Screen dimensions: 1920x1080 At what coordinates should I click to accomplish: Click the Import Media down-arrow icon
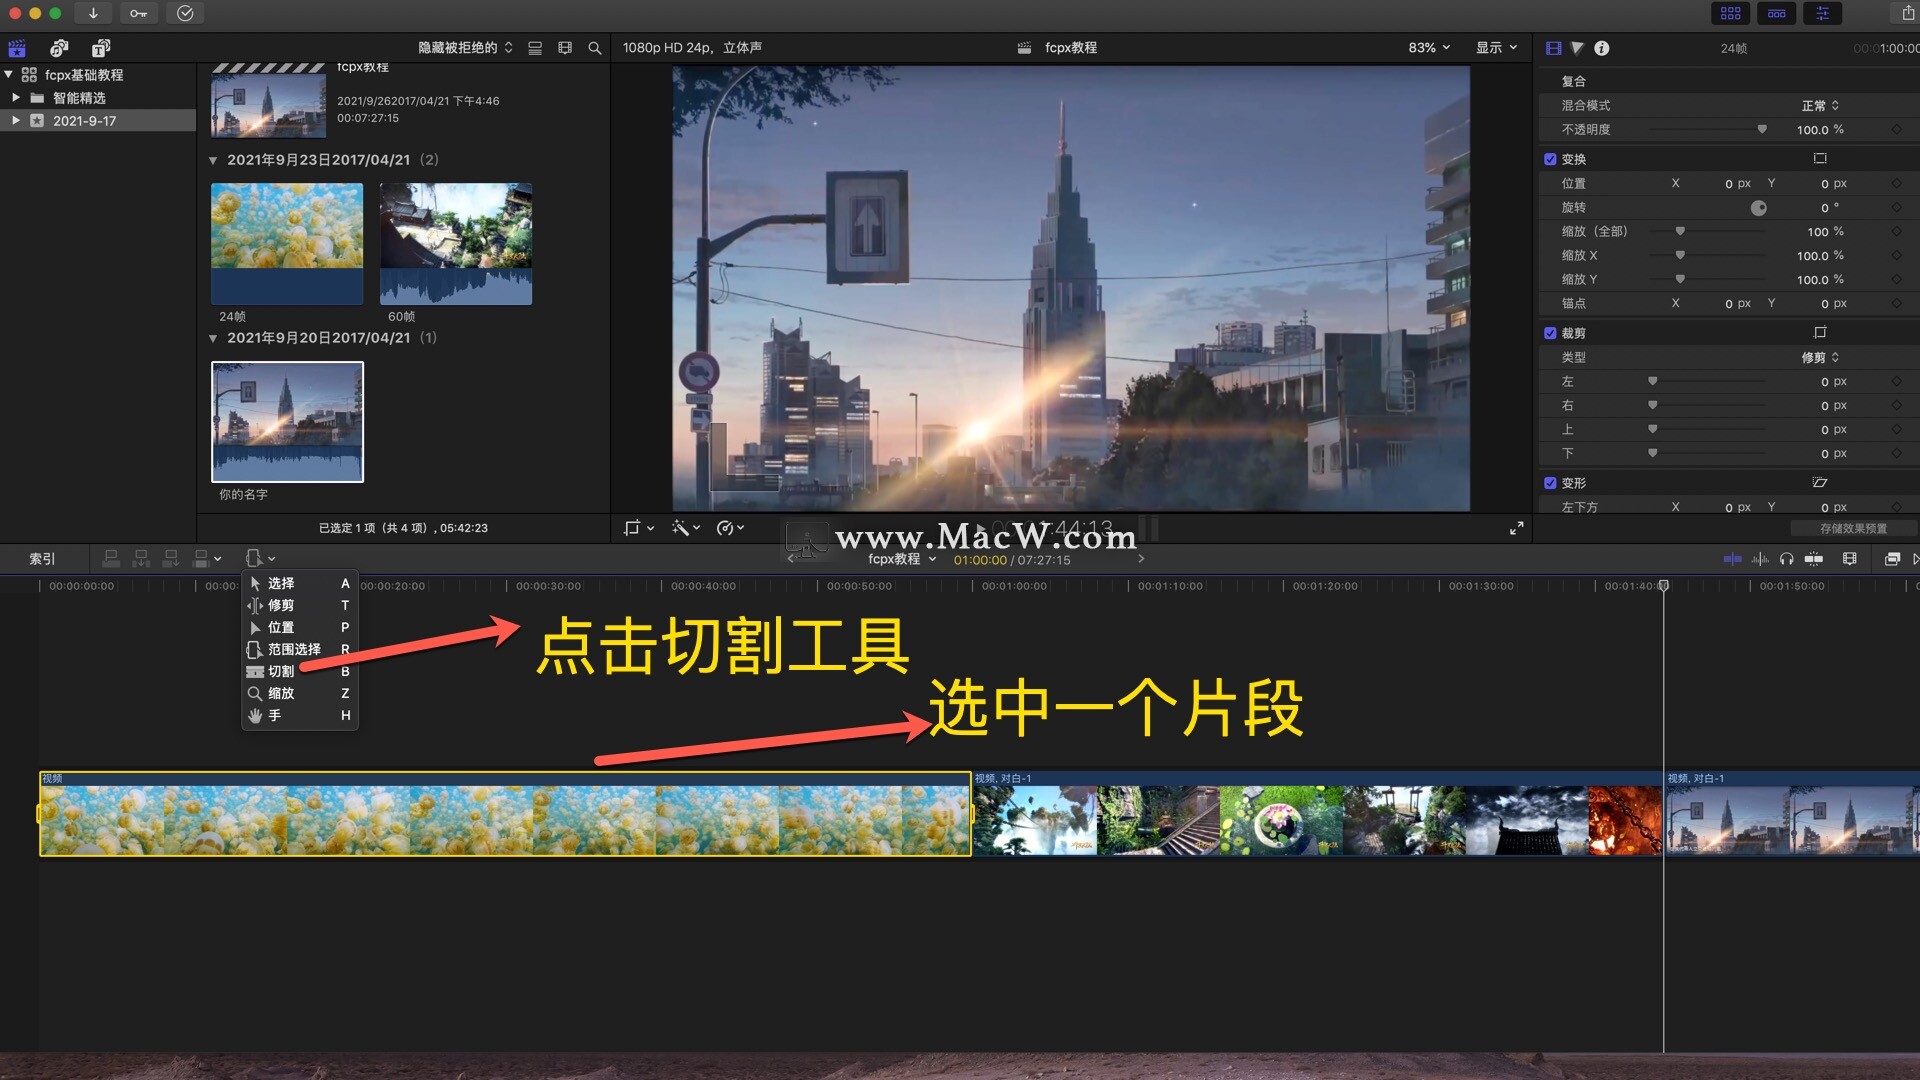(x=93, y=13)
